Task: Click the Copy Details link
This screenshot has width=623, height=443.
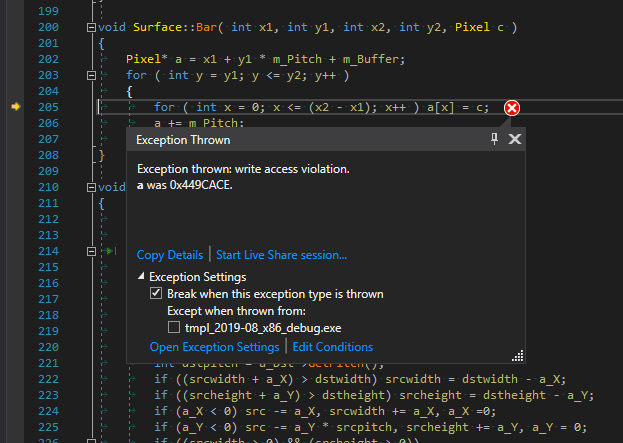Action: pyautogui.click(x=170, y=255)
